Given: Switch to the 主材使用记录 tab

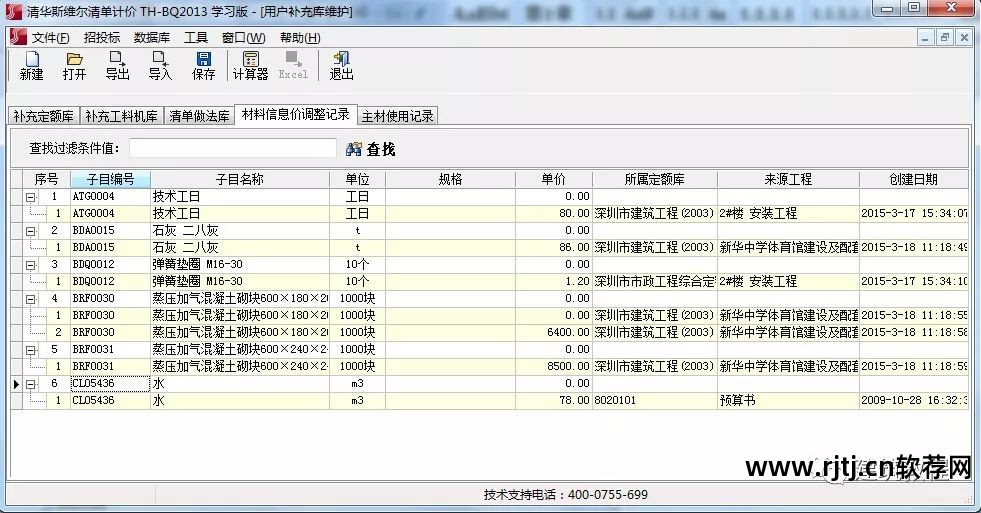Looking at the screenshot, I should coord(397,116).
